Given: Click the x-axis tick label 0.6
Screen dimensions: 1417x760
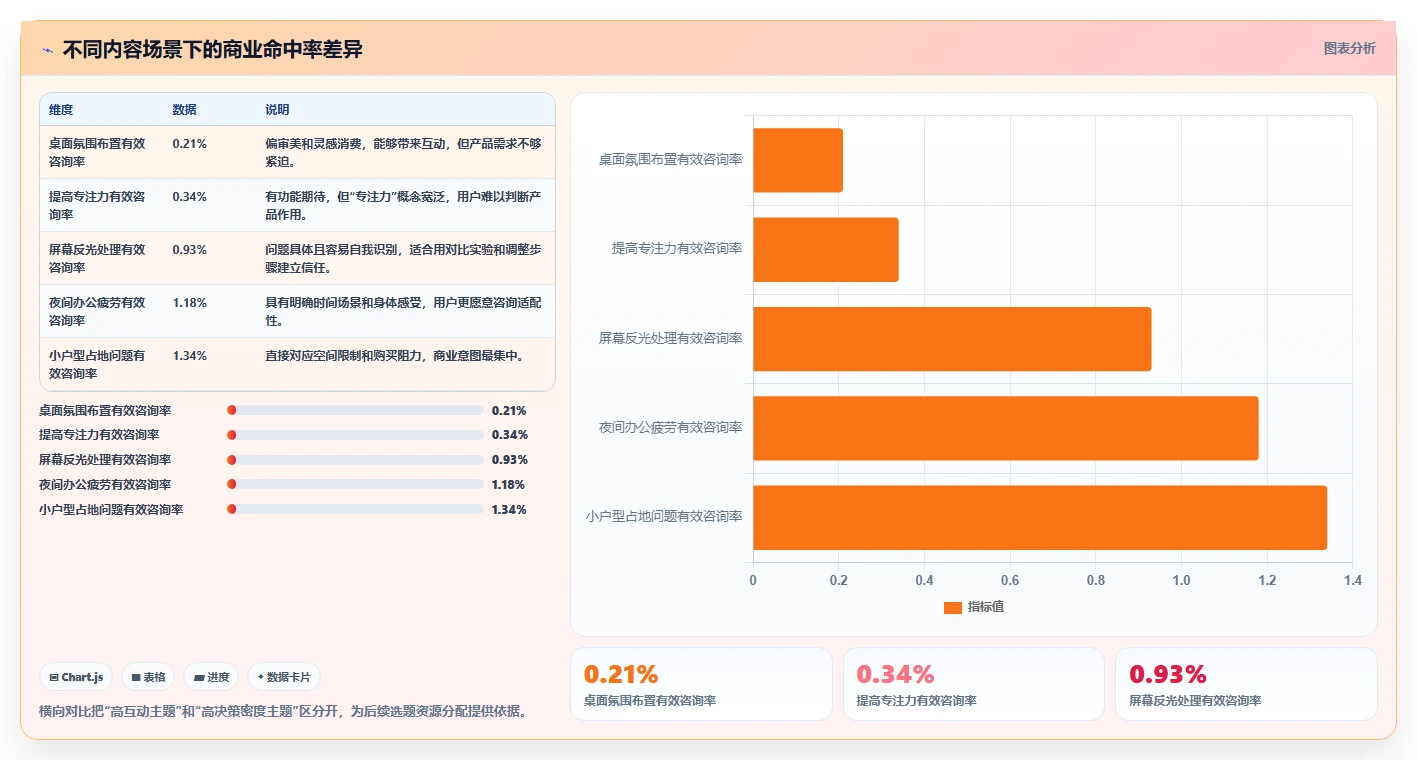Looking at the screenshot, I should (1010, 581).
